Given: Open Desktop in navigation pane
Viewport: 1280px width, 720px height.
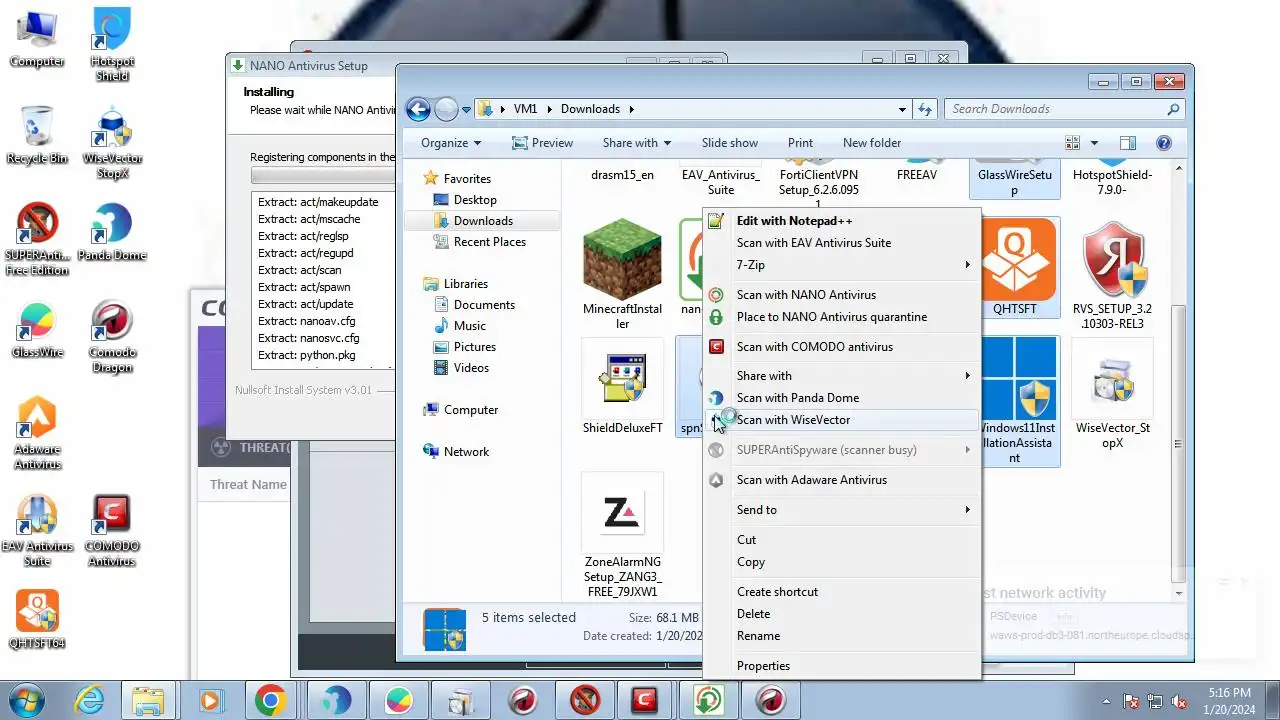Looking at the screenshot, I should click(475, 200).
